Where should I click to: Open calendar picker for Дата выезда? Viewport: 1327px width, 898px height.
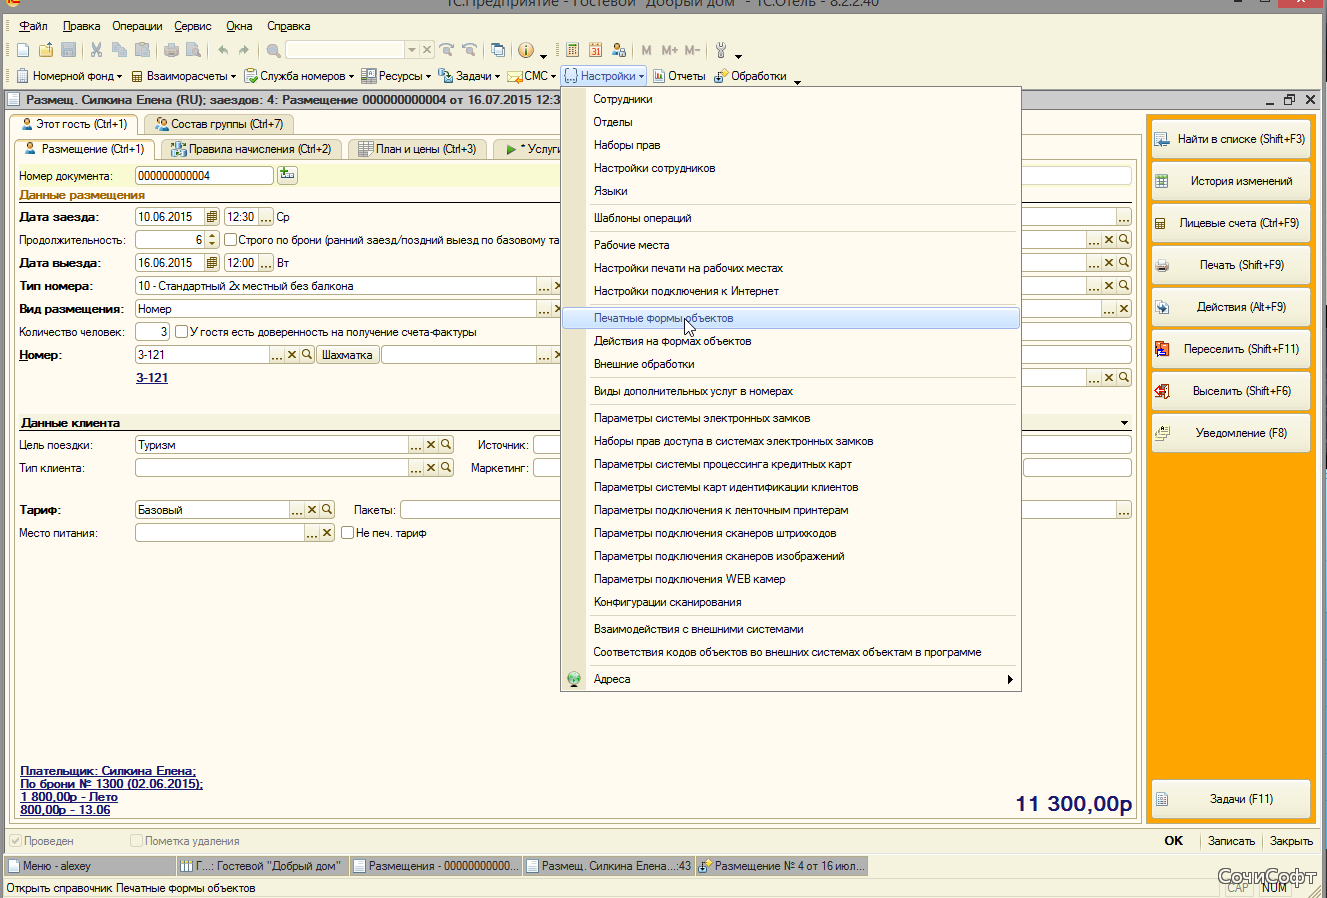point(212,263)
